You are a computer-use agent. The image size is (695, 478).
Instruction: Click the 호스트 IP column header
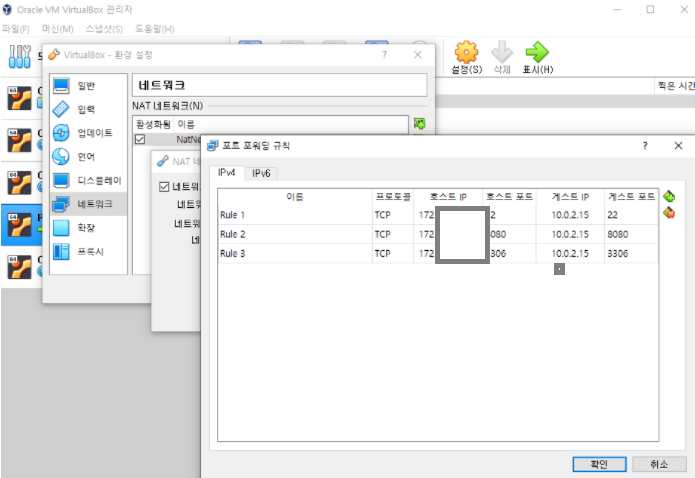click(448, 196)
